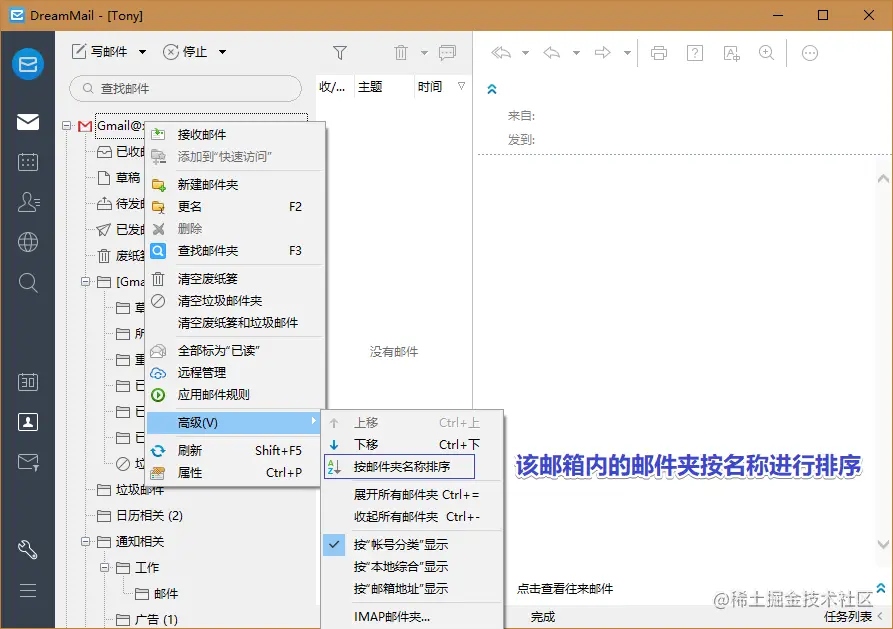Click the filter funnel icon

[340, 53]
